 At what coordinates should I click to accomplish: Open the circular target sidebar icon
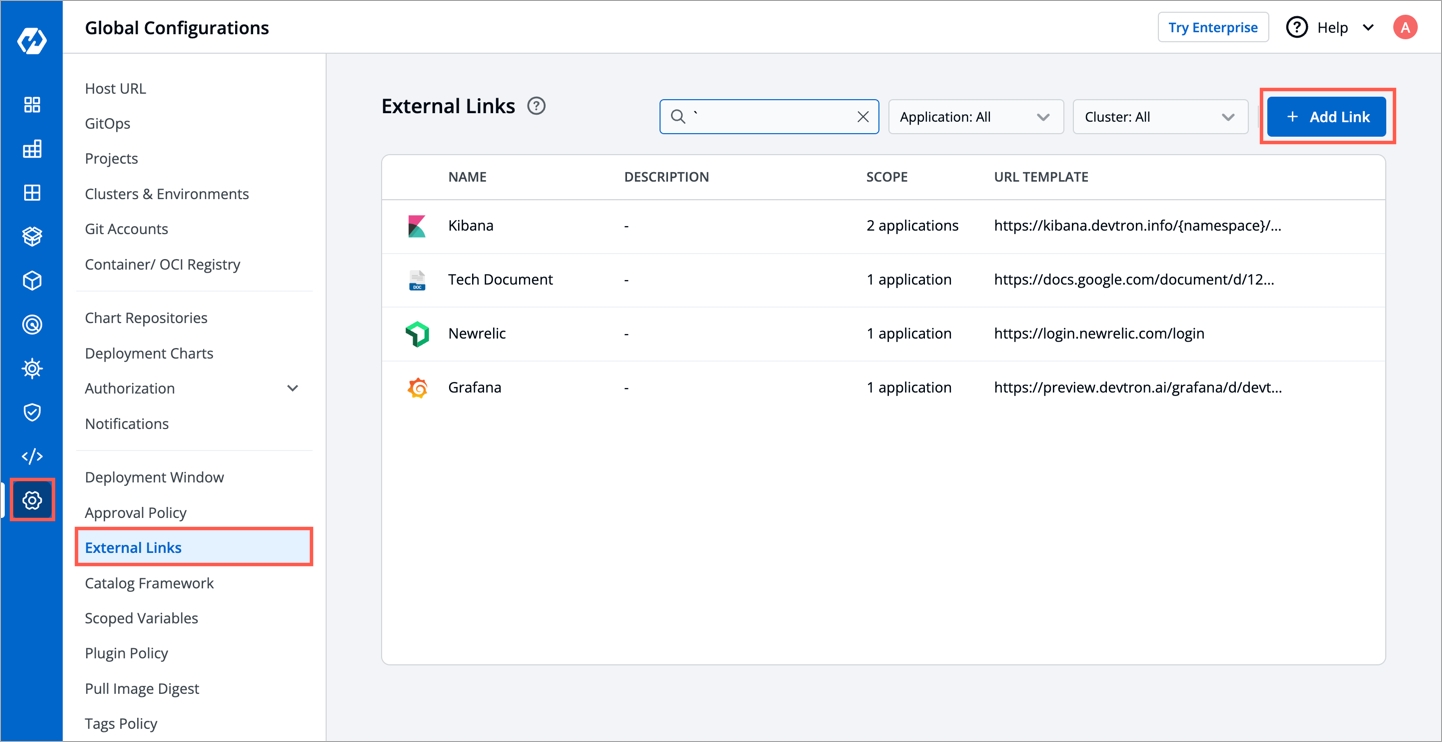[32, 325]
